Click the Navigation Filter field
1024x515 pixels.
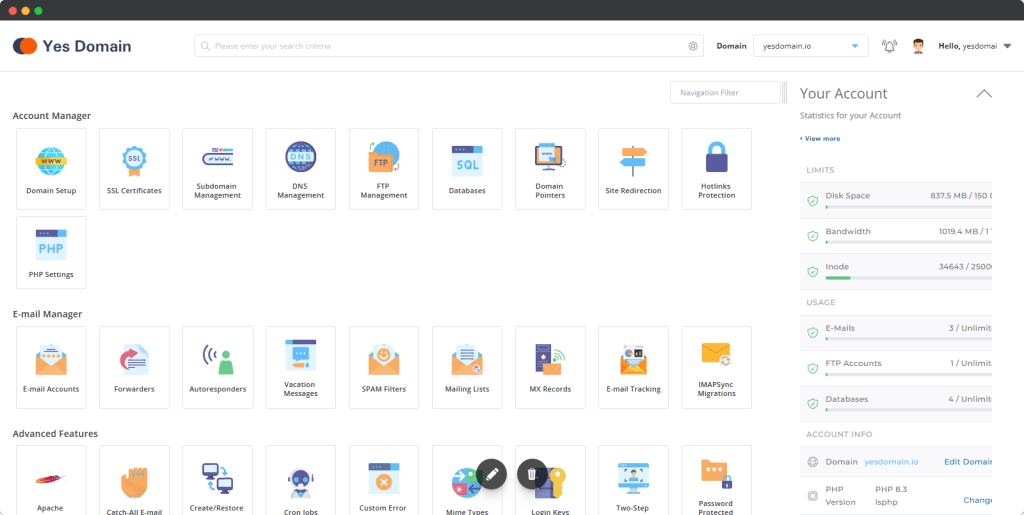(726, 93)
